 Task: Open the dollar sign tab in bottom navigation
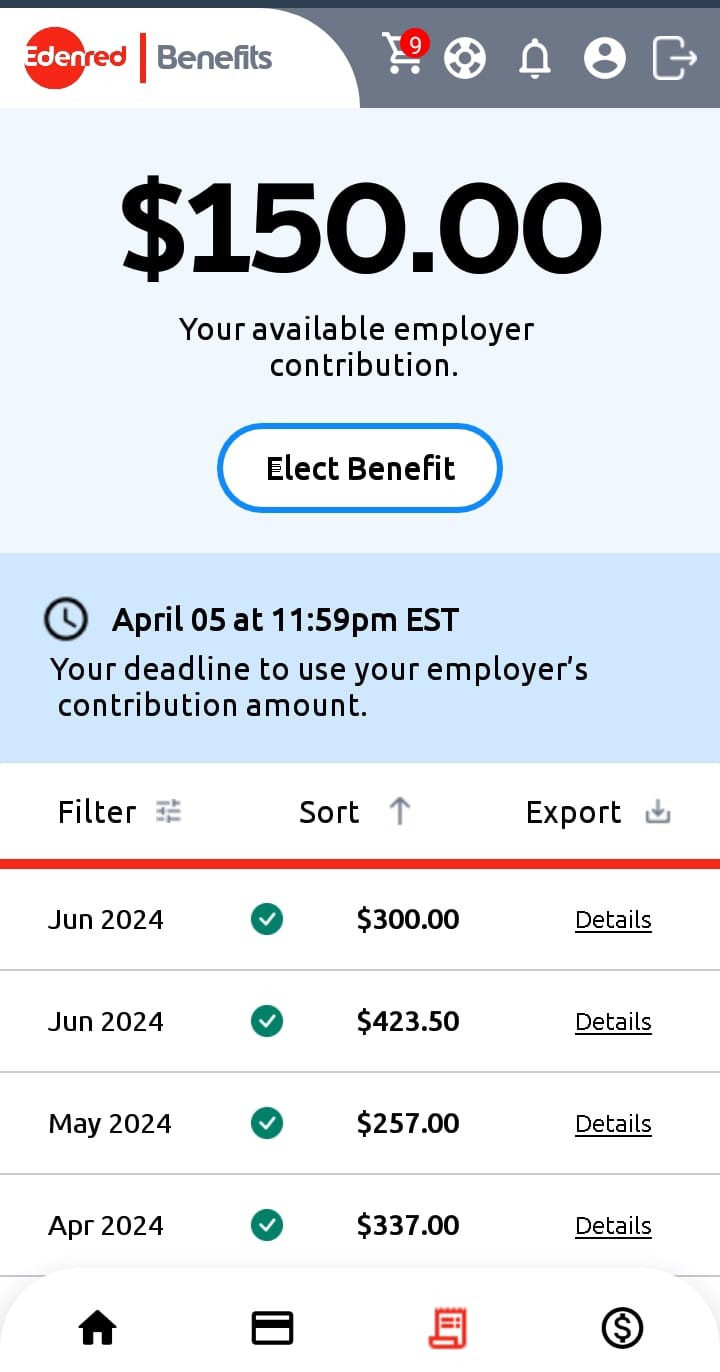pos(622,1328)
